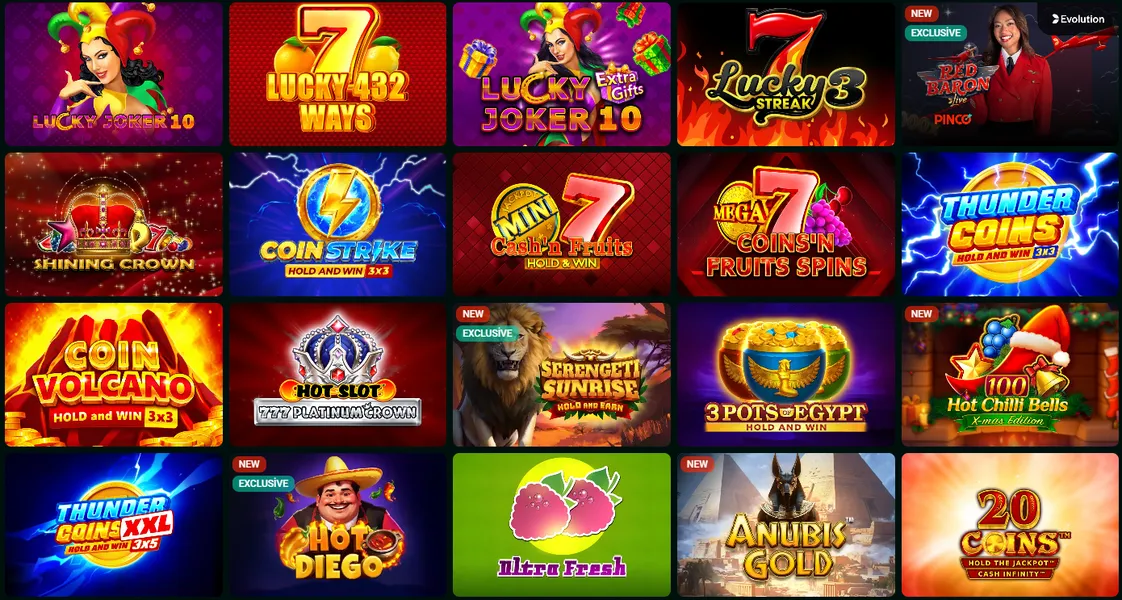Play the Shining Crown slot
This screenshot has width=1122, height=600.
coord(114,225)
